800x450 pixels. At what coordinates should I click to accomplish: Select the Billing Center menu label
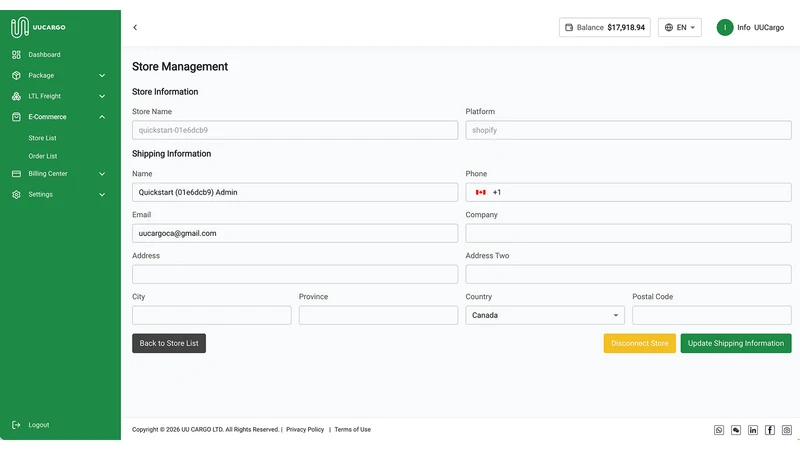click(x=48, y=173)
